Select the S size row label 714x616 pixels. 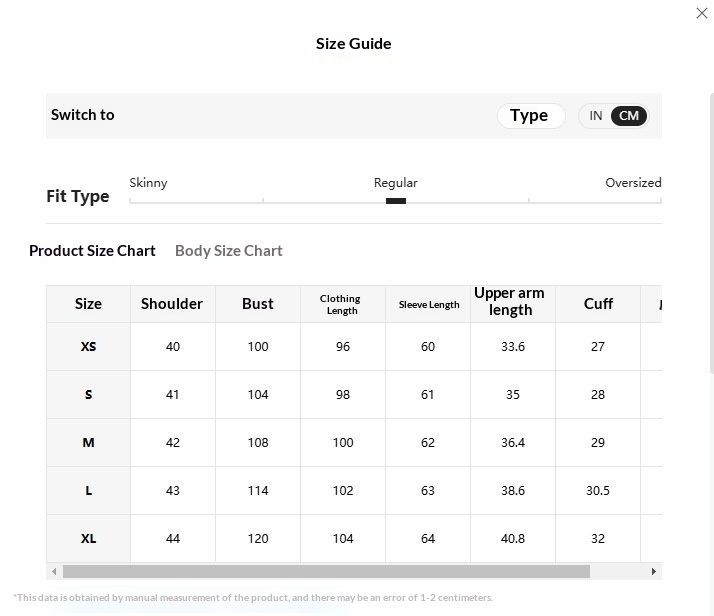coord(88,395)
